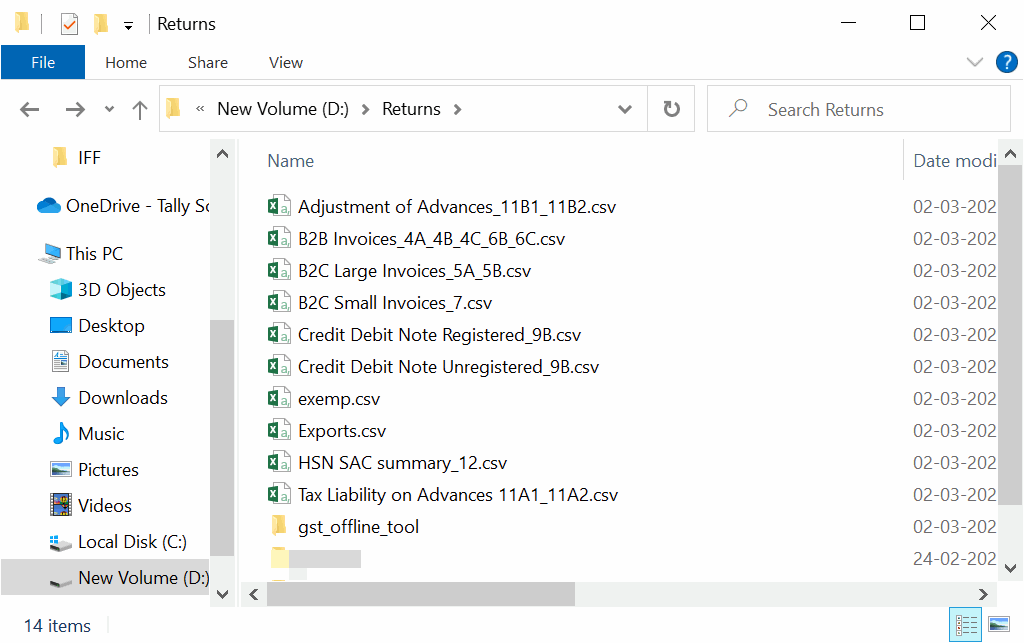The width and height of the screenshot is (1024, 643).
Task: Click the 24-02-202 date modified cell
Action: [954, 559]
